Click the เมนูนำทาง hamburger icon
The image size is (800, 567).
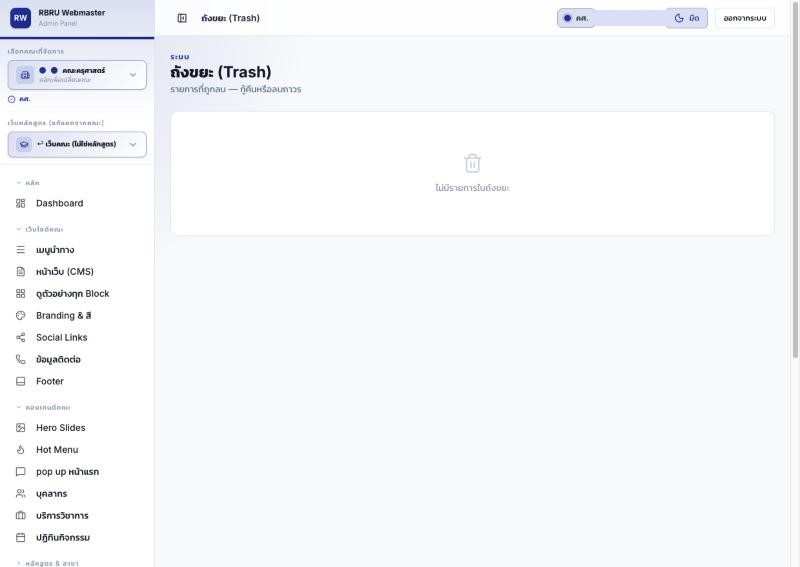pyautogui.click(x=20, y=250)
